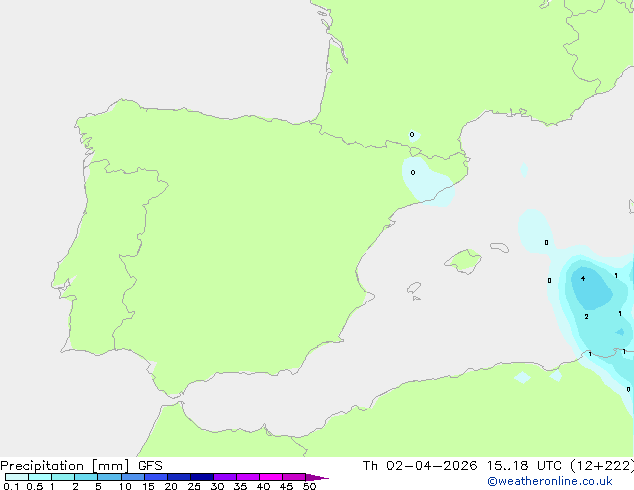Screen dimensions: 634x490
Task: Select the 0.1–0.5 mm legend color swatch
Action: click(17, 477)
